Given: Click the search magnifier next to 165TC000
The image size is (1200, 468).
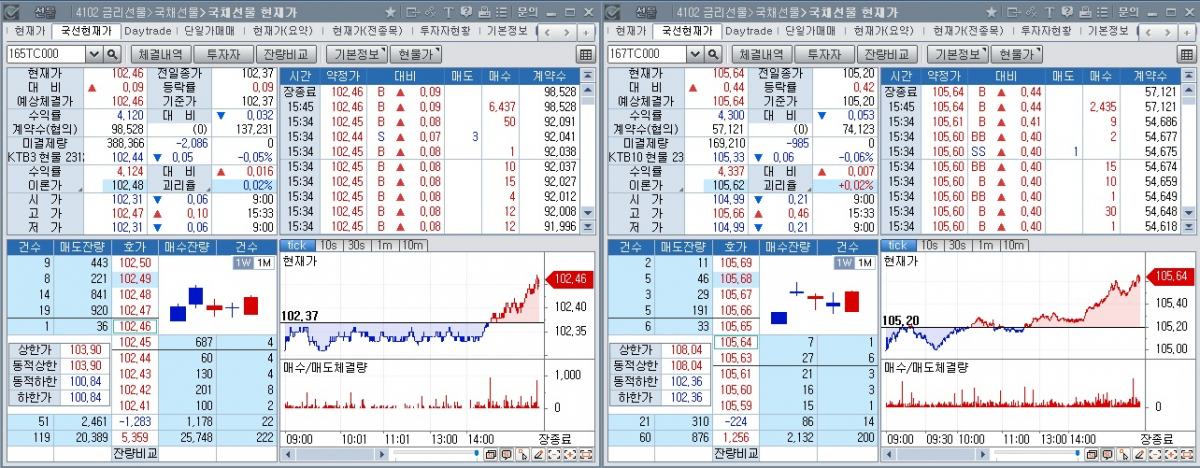Looking at the screenshot, I should pyautogui.click(x=112, y=54).
